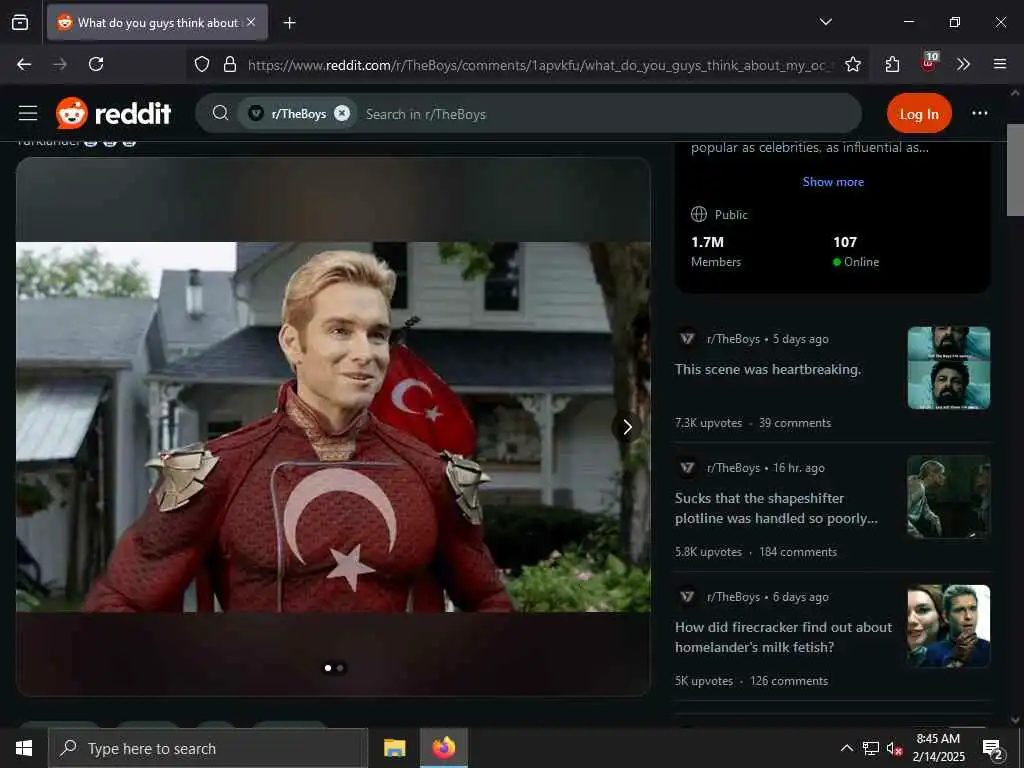Image resolution: width=1024 pixels, height=768 pixels.
Task: Click r/TheBoys avatar on the 6 days ago post
Action: (x=686, y=596)
